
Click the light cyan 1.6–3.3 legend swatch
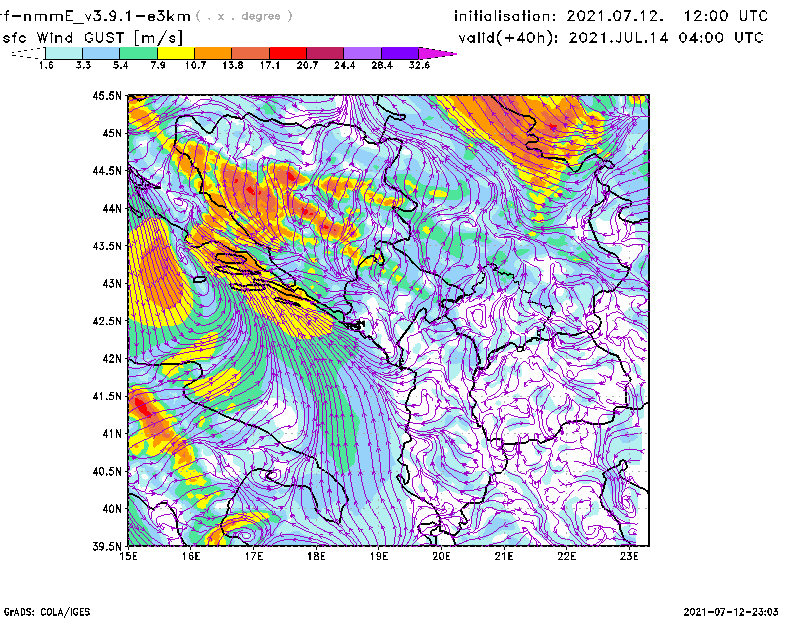(64, 53)
